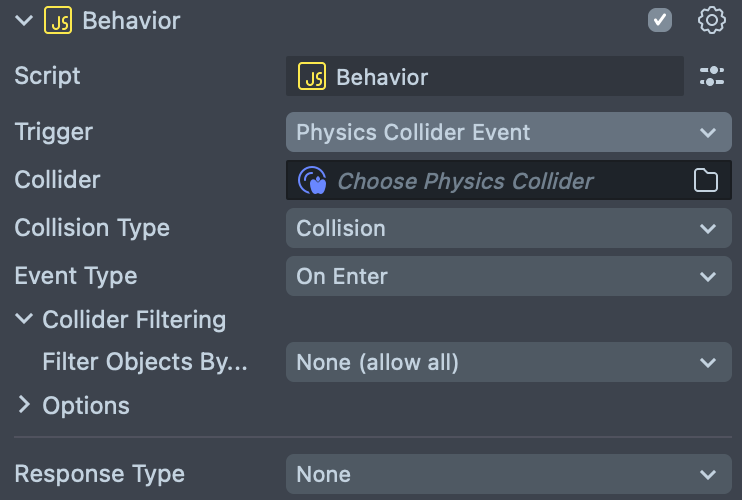The image size is (742, 500).
Task: Open the script properties sliders icon
Action: click(x=711, y=76)
